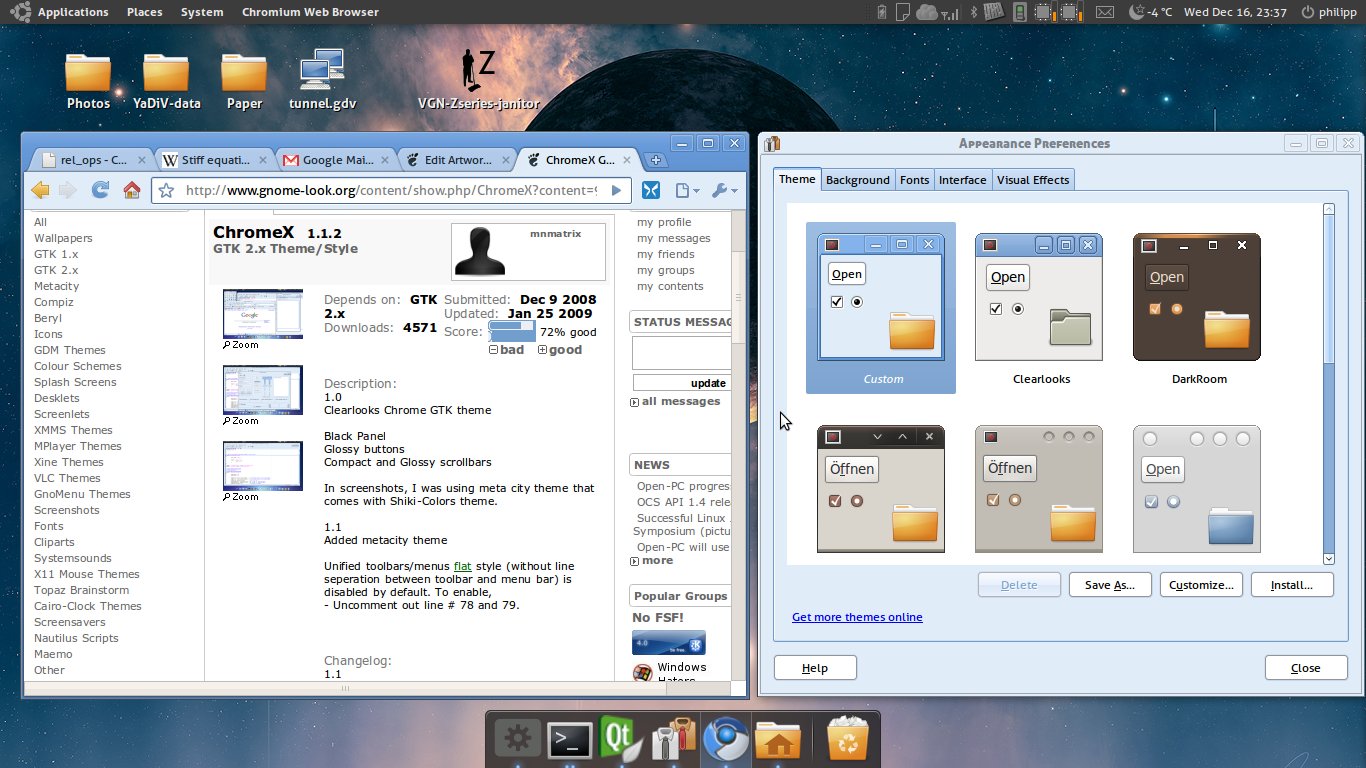Click the status message input box
Image resolution: width=1366 pixels, height=768 pixels.
[682, 353]
